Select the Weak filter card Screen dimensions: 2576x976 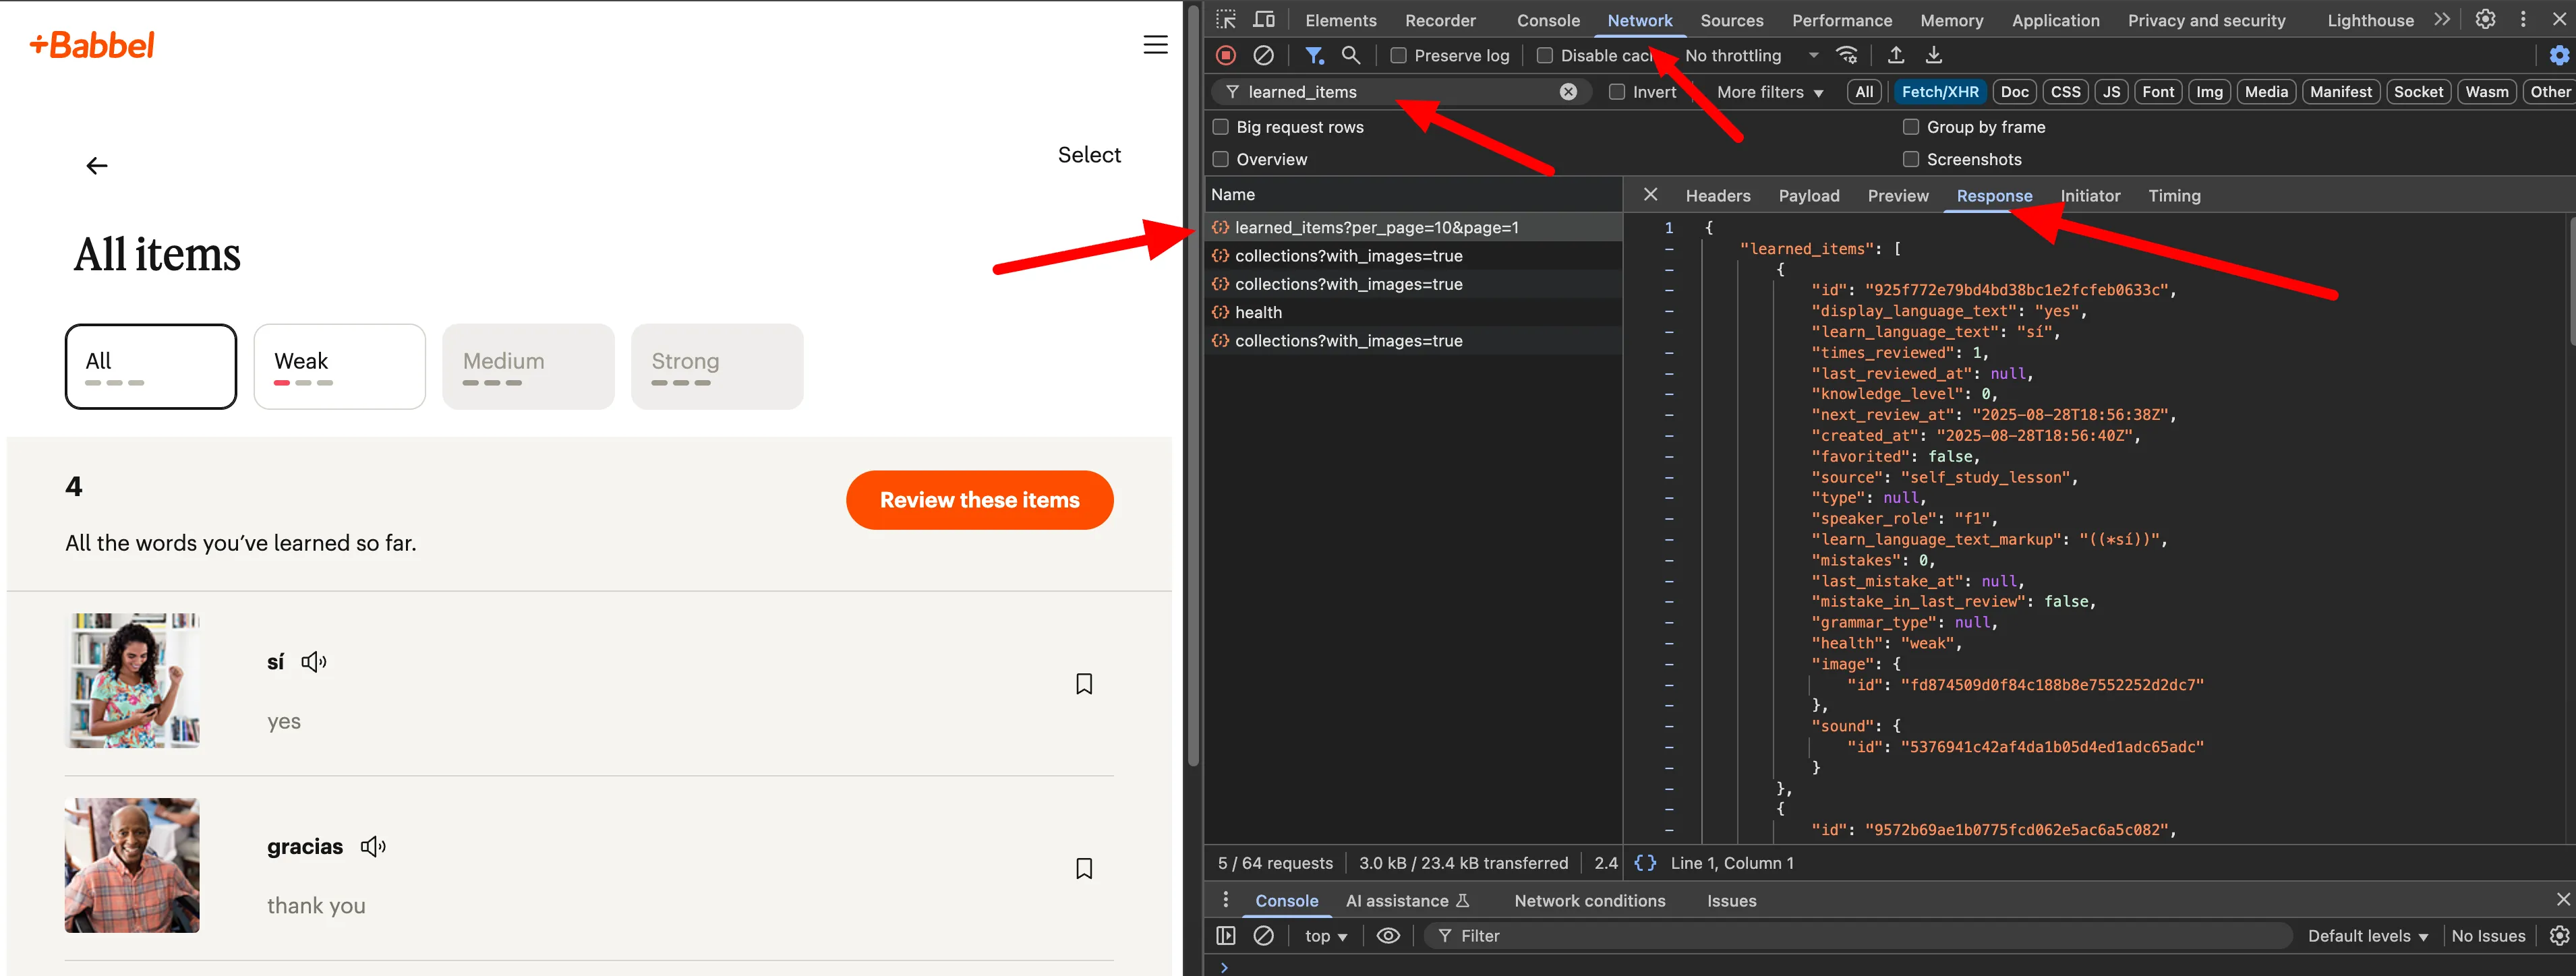click(x=339, y=366)
